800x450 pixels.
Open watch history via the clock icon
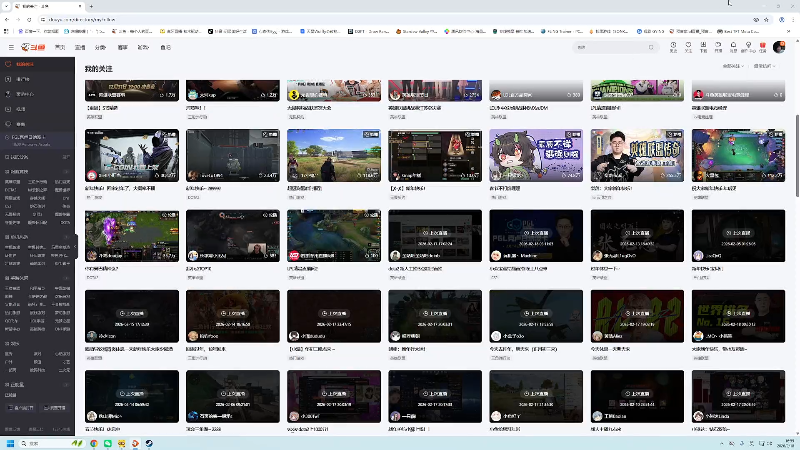click(673, 47)
